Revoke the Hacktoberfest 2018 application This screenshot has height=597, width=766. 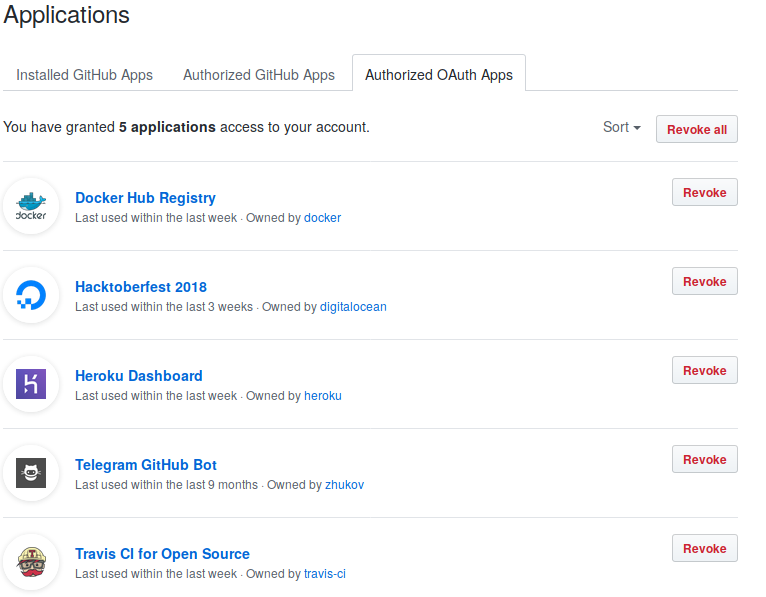[704, 281]
